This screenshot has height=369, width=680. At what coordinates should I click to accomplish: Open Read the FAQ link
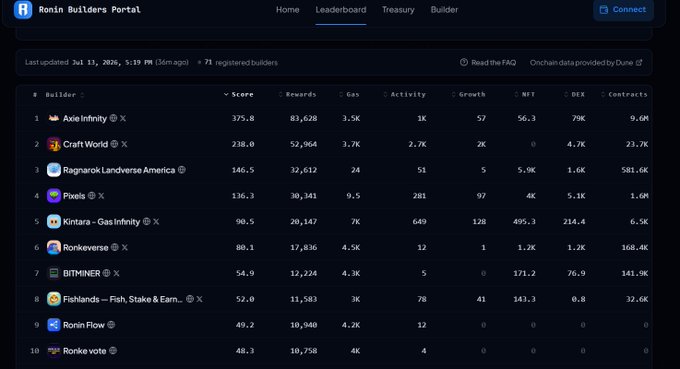(x=488, y=62)
